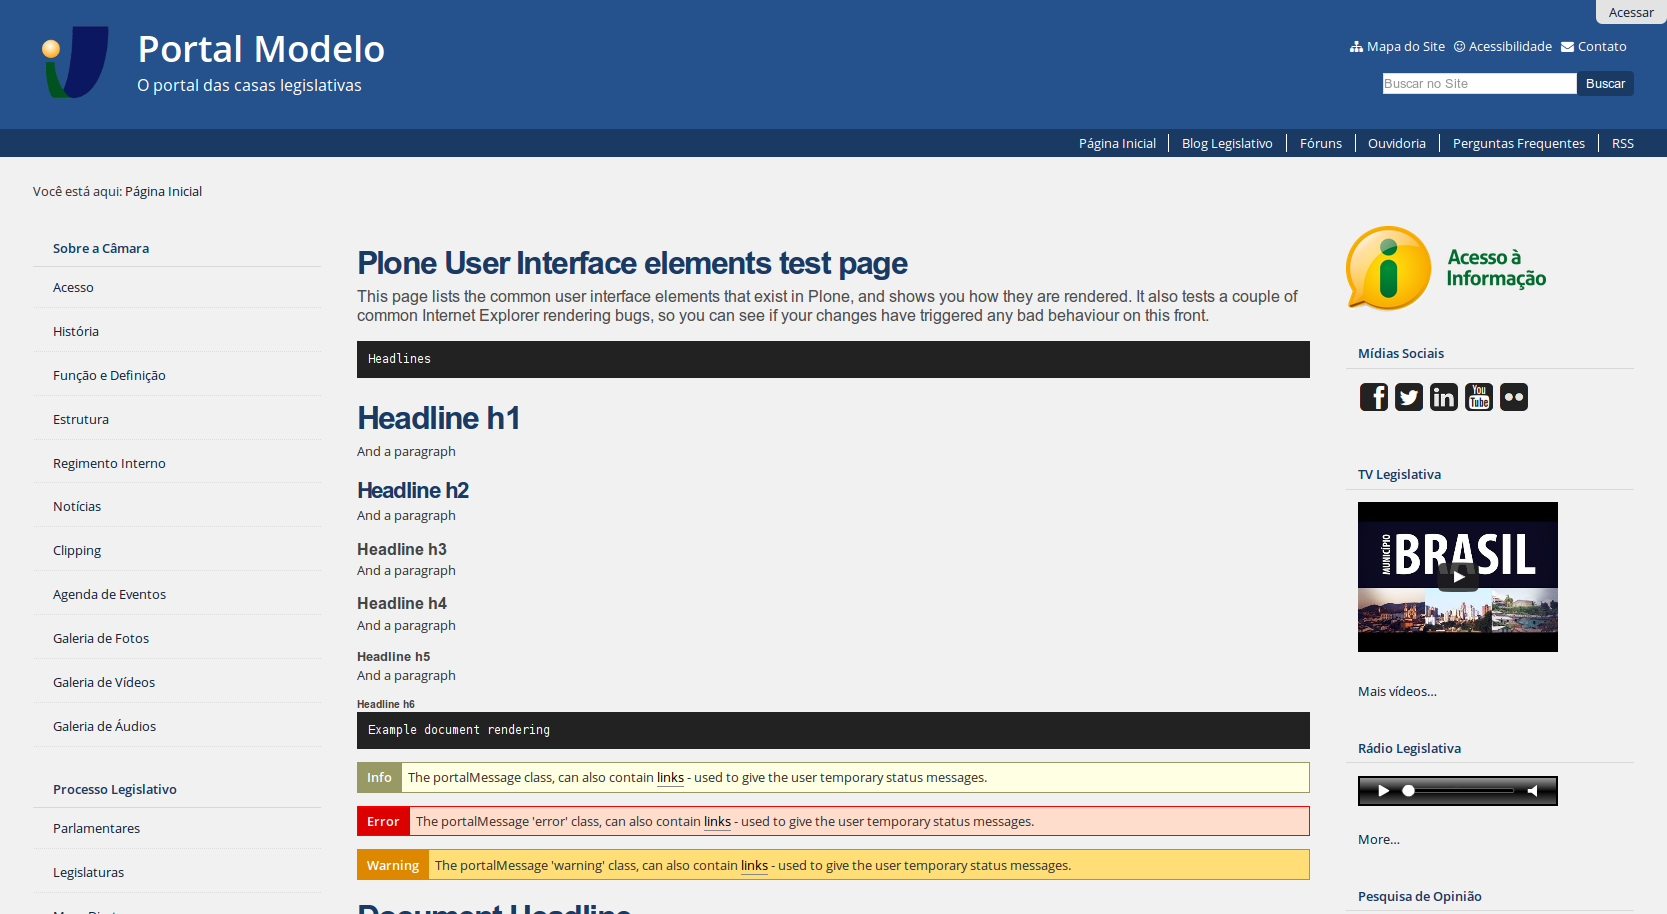
Task: Click the Pesquisa de Opinião portlet header
Action: (1420, 896)
